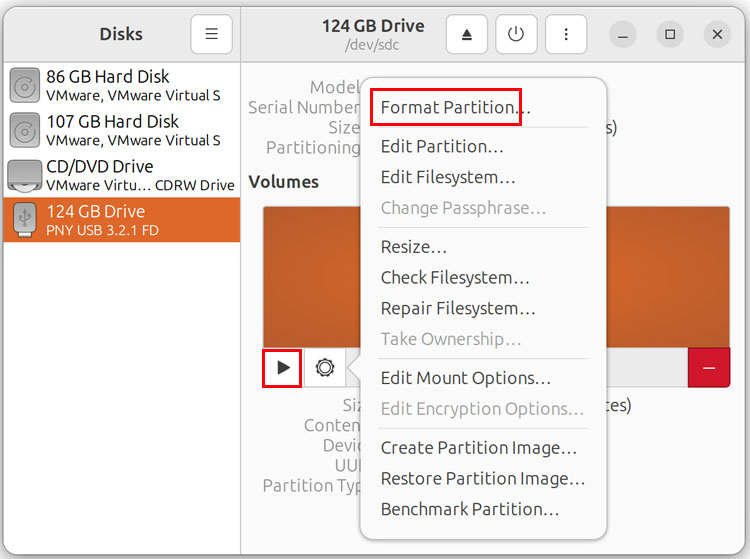Click the greyed Change Passphrase… entry

pyautogui.click(x=463, y=208)
